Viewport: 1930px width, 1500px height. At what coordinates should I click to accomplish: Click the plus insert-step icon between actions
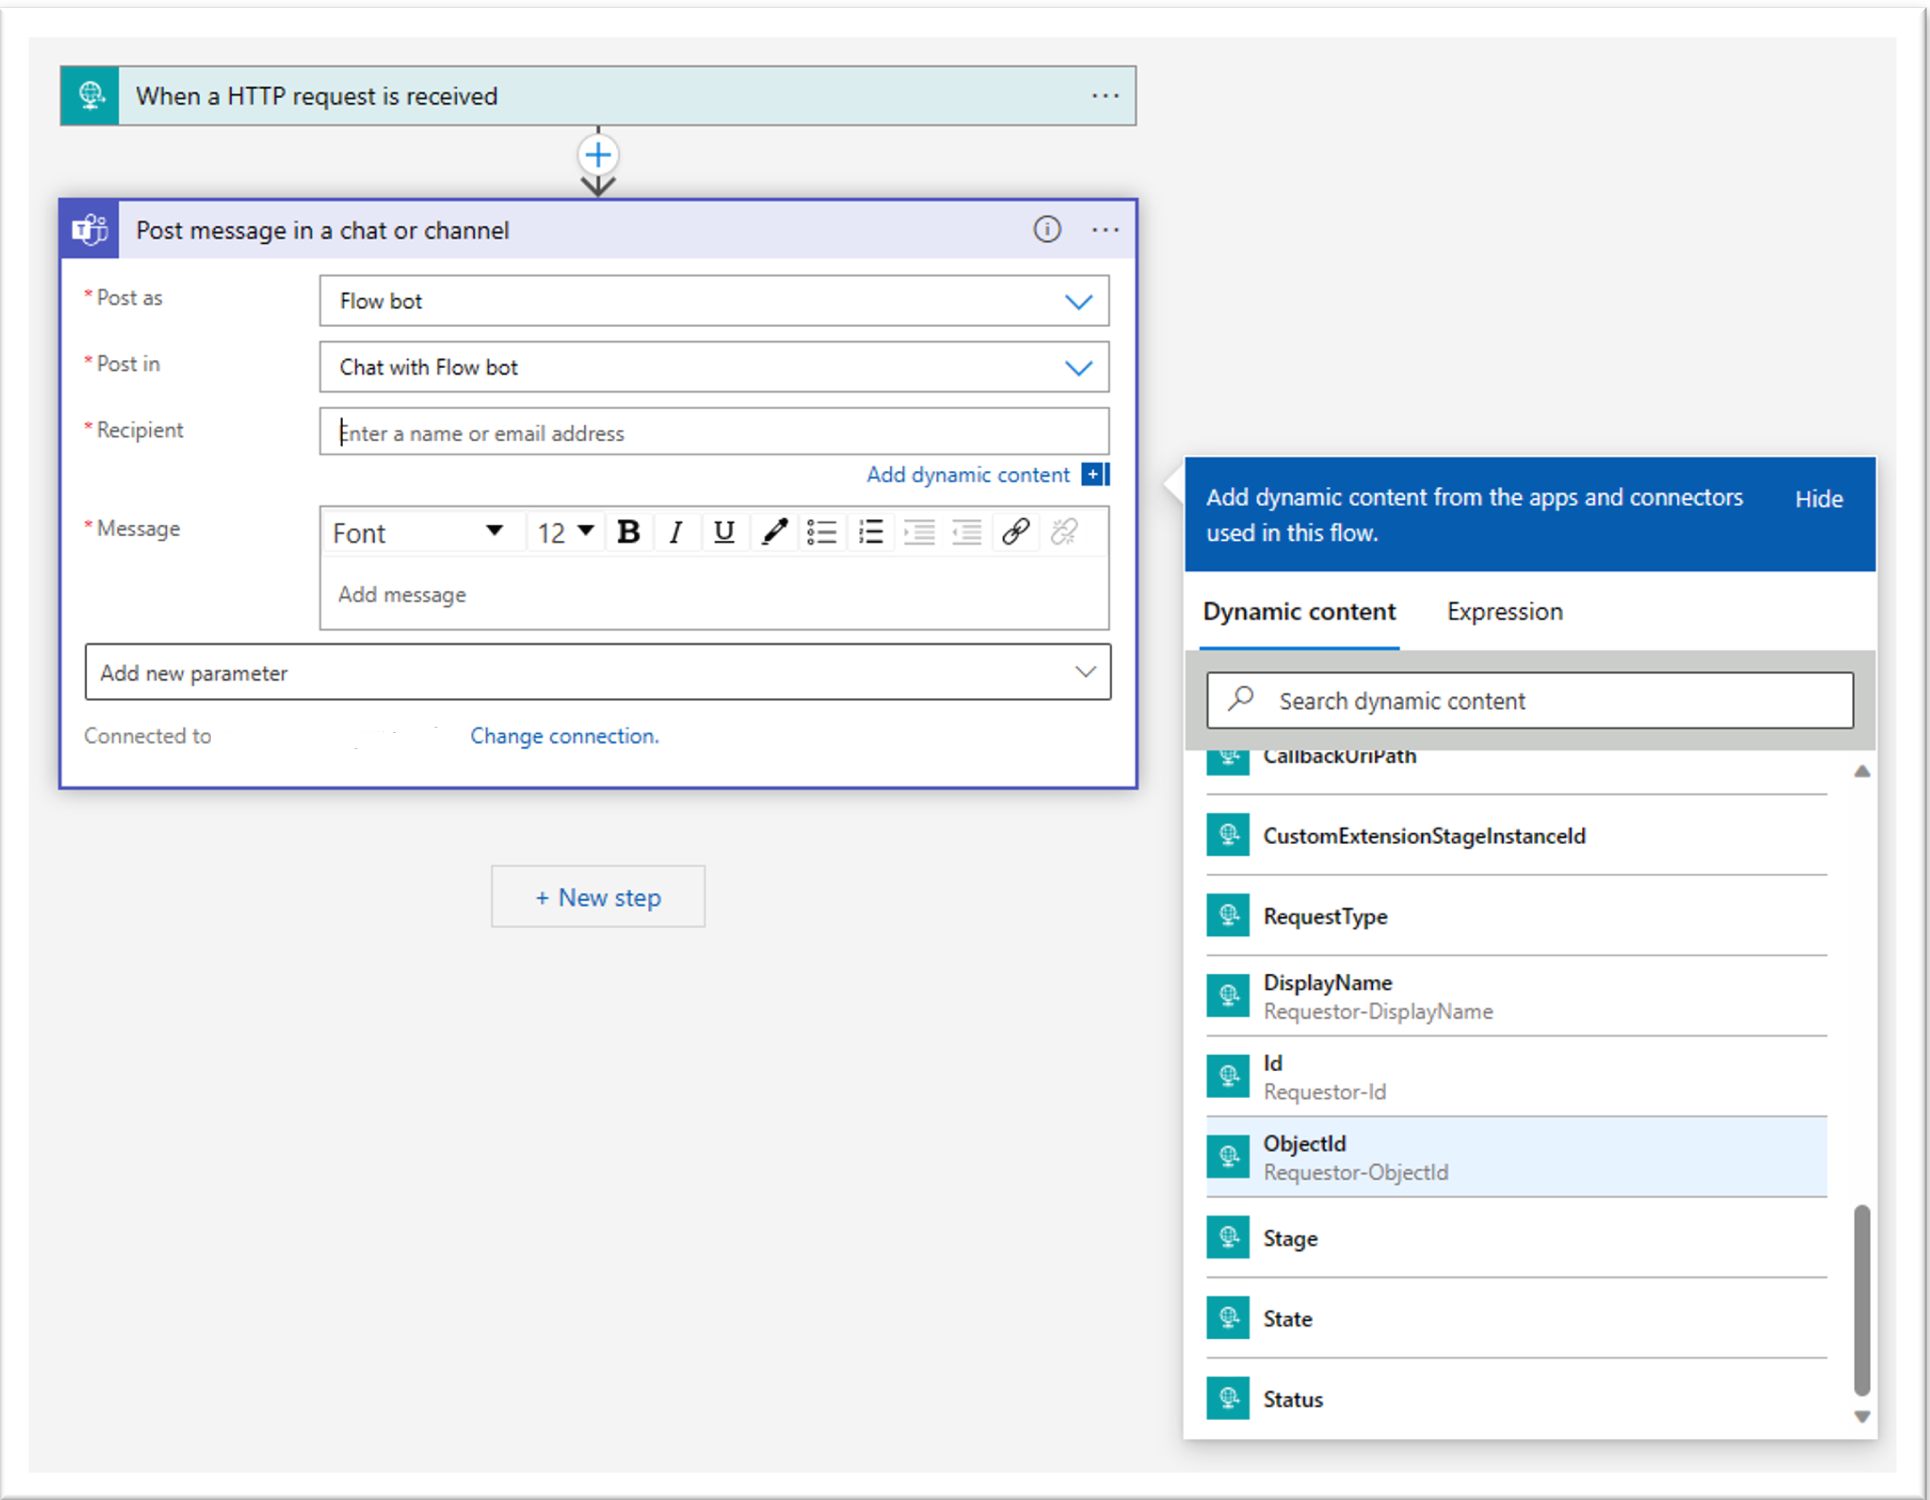click(x=598, y=156)
